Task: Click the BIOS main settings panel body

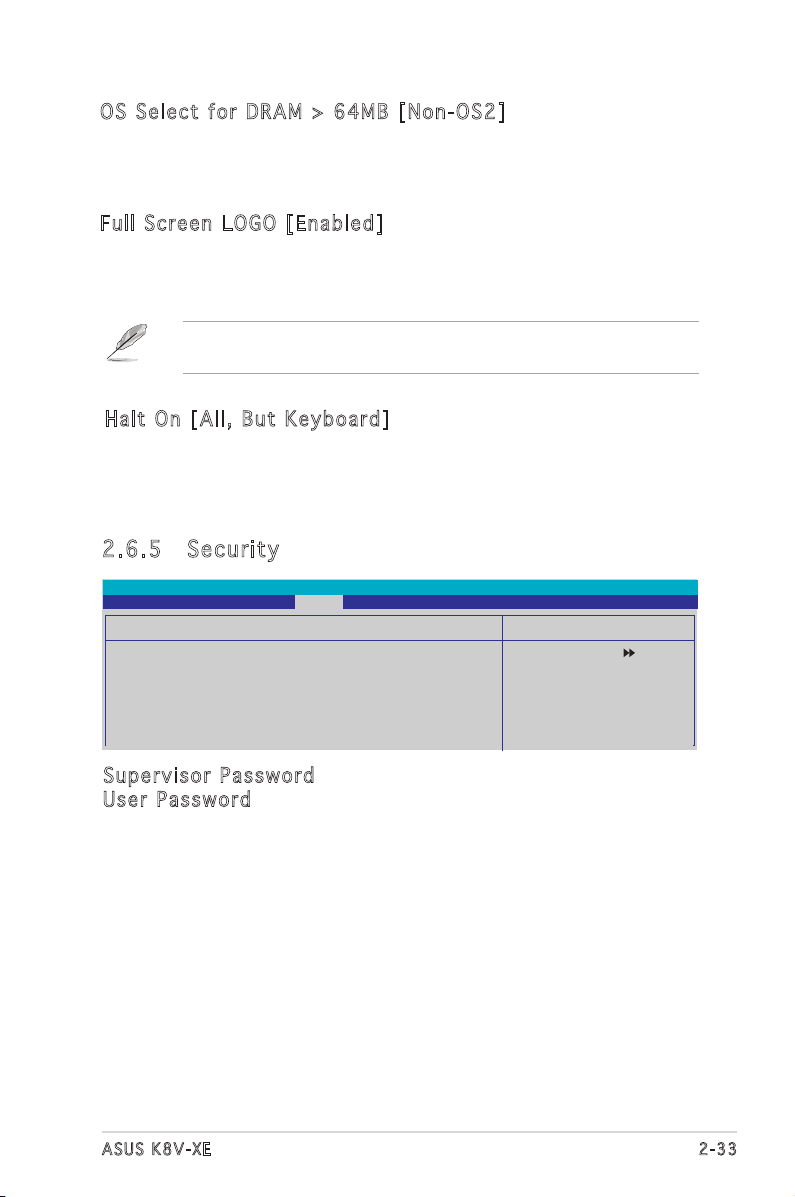Action: tap(303, 695)
